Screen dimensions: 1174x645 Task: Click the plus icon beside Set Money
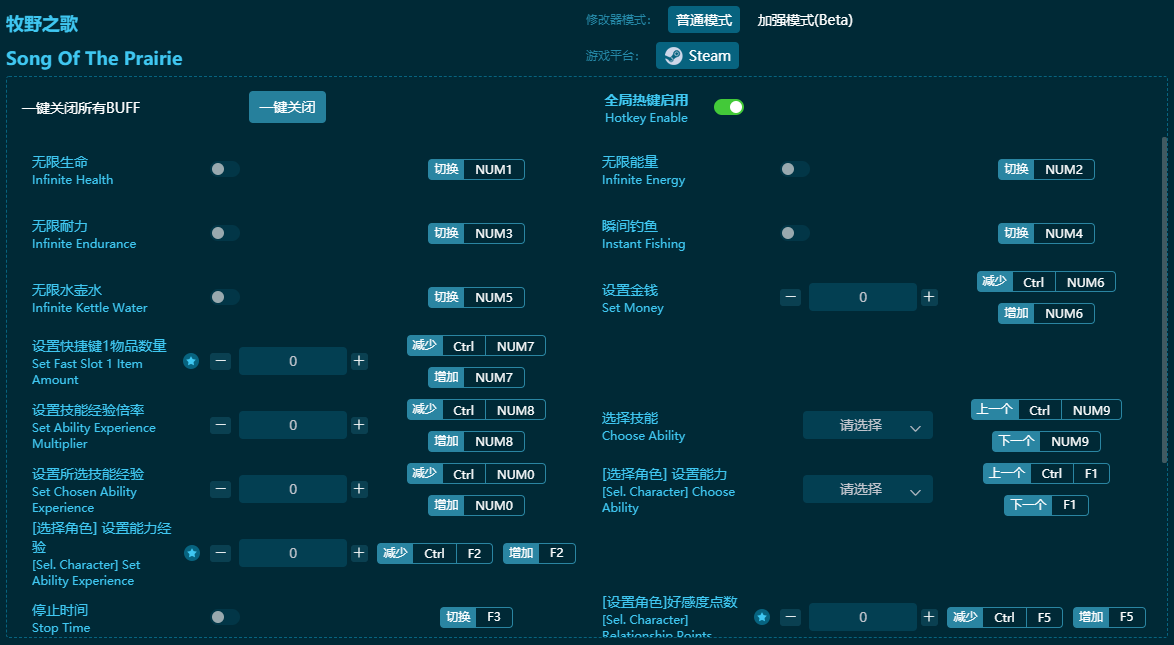(930, 297)
